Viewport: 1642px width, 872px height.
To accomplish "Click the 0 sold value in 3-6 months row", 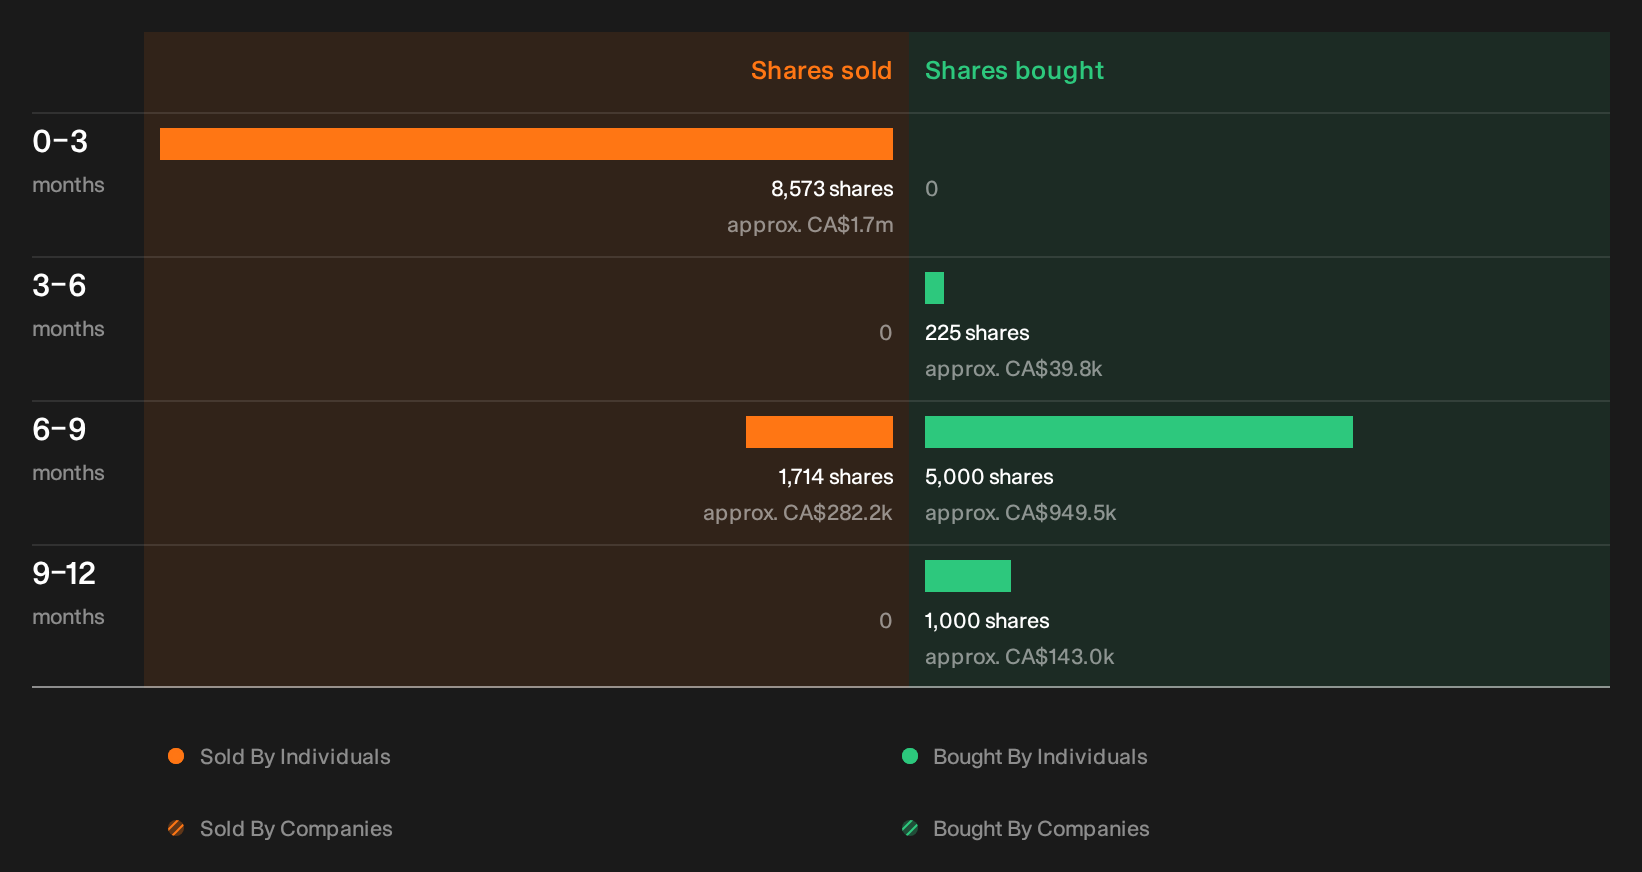I will click(886, 333).
